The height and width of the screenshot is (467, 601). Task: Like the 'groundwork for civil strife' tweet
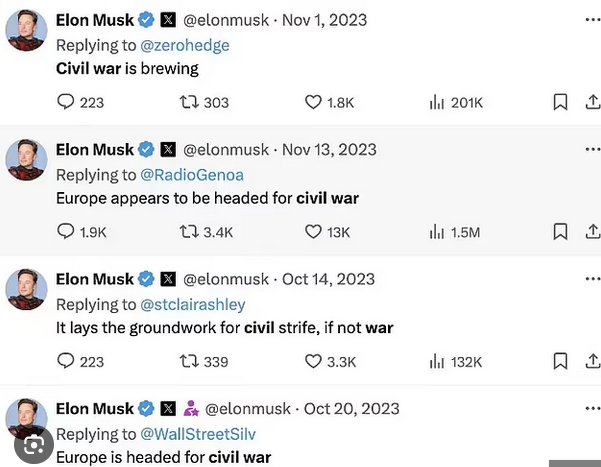tap(313, 361)
